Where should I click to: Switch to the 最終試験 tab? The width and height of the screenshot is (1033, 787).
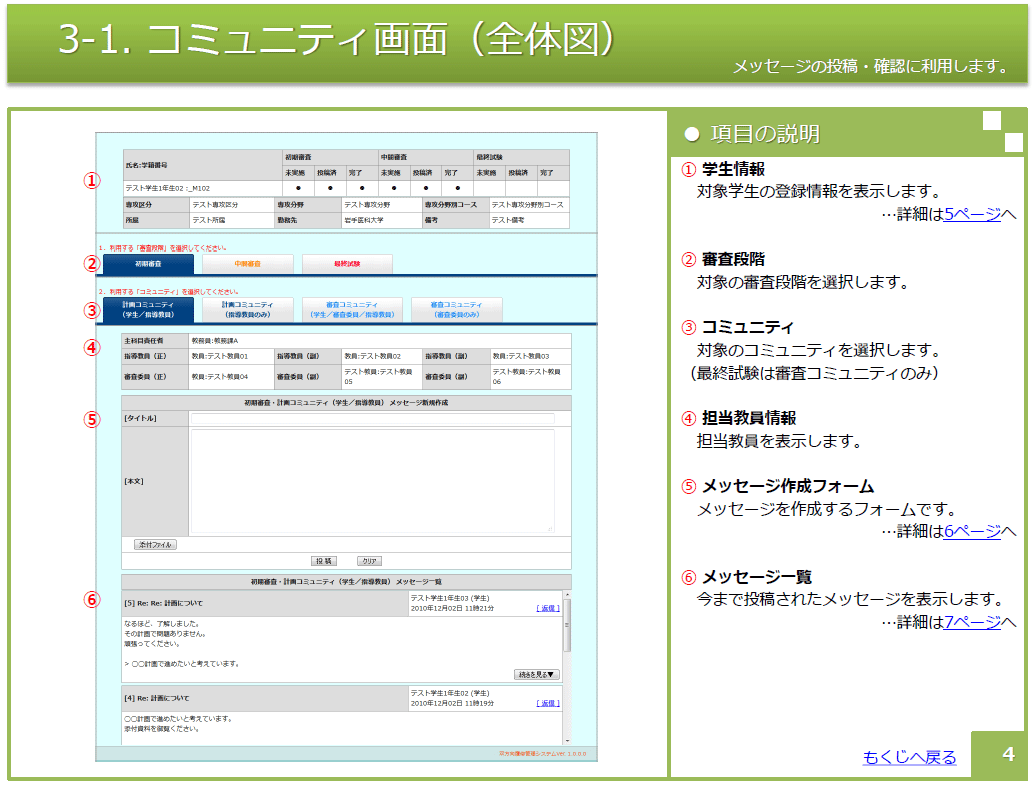coord(347,264)
